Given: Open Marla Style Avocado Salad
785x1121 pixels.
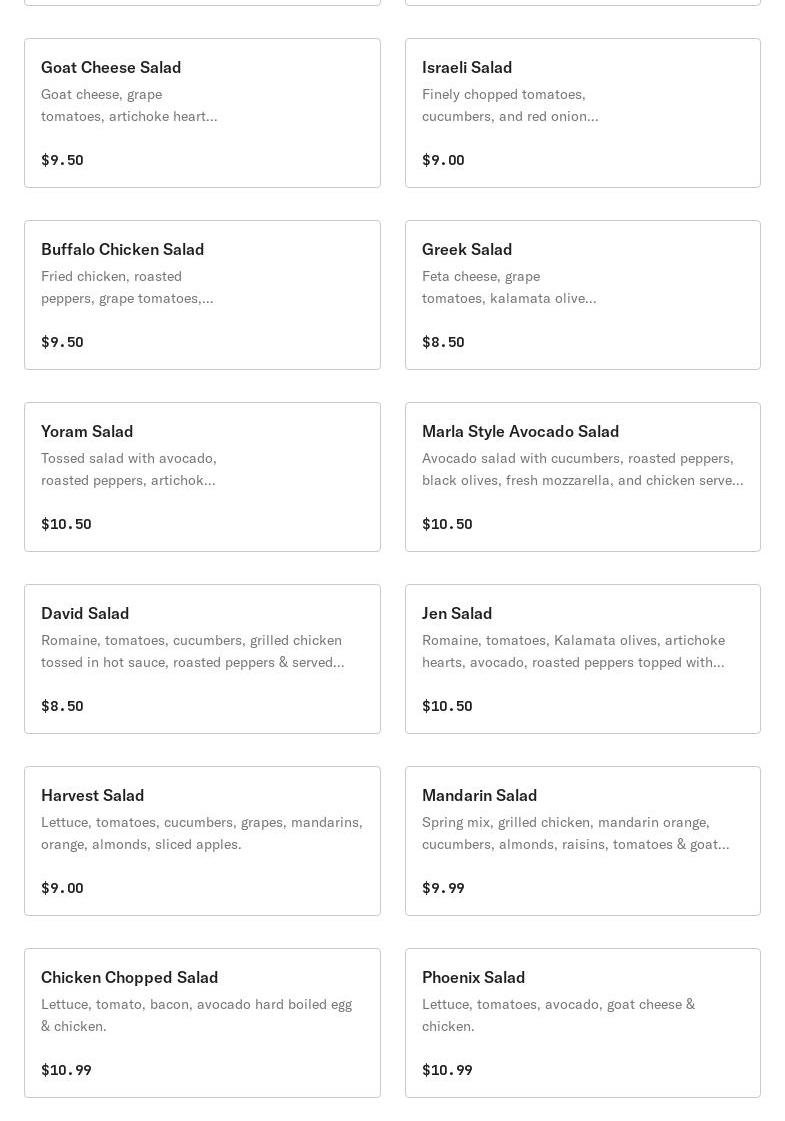Looking at the screenshot, I should click(583, 477).
